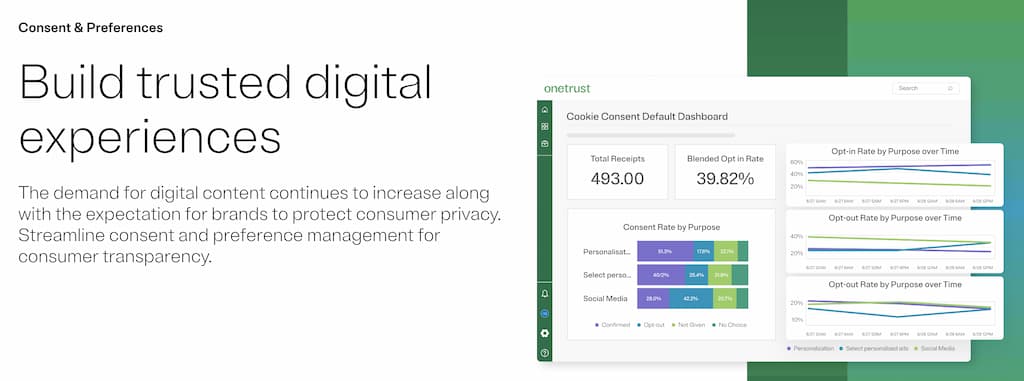Toggle the Confirmed legend item
1024x381 pixels.
[613, 325]
